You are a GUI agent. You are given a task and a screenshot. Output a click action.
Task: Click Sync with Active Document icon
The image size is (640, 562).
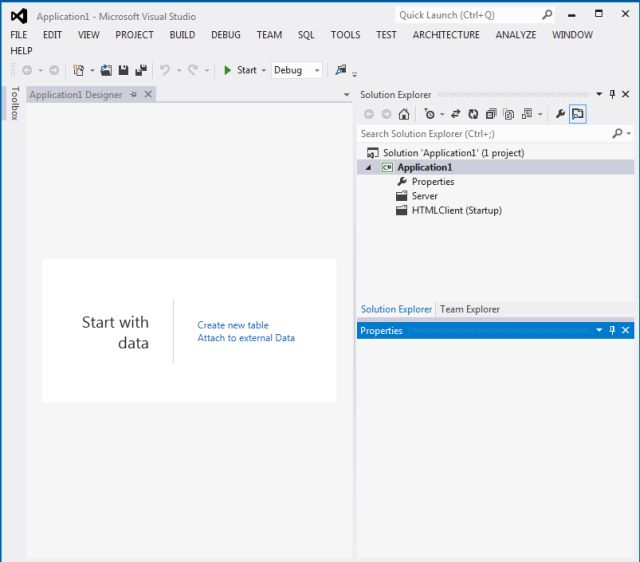tap(454, 114)
